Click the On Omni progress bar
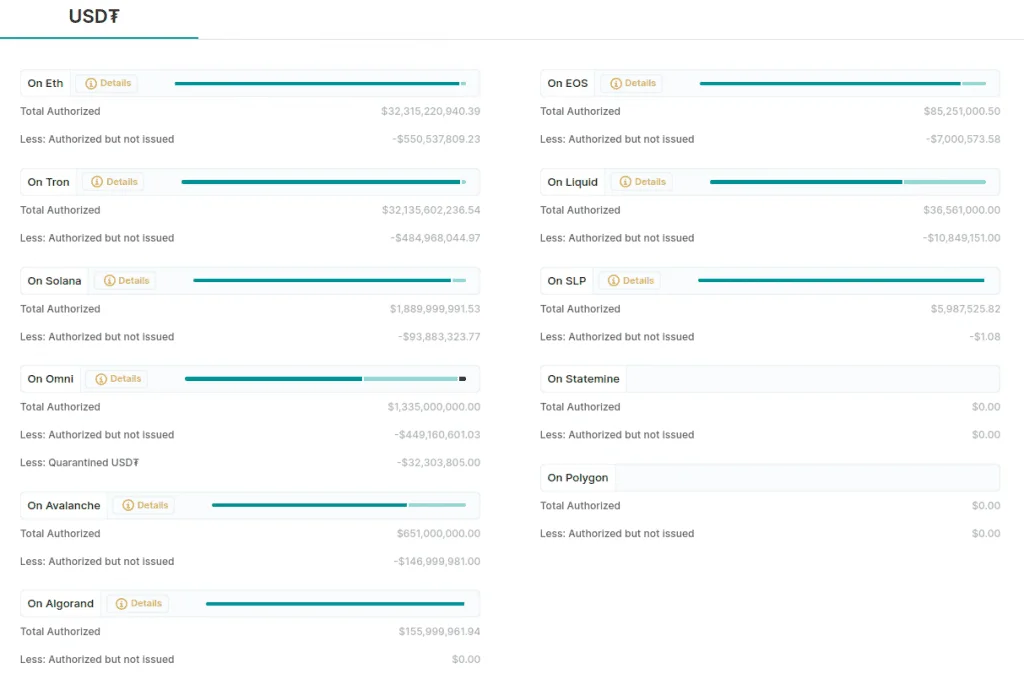Image resolution: width=1024 pixels, height=674 pixels. click(x=325, y=379)
